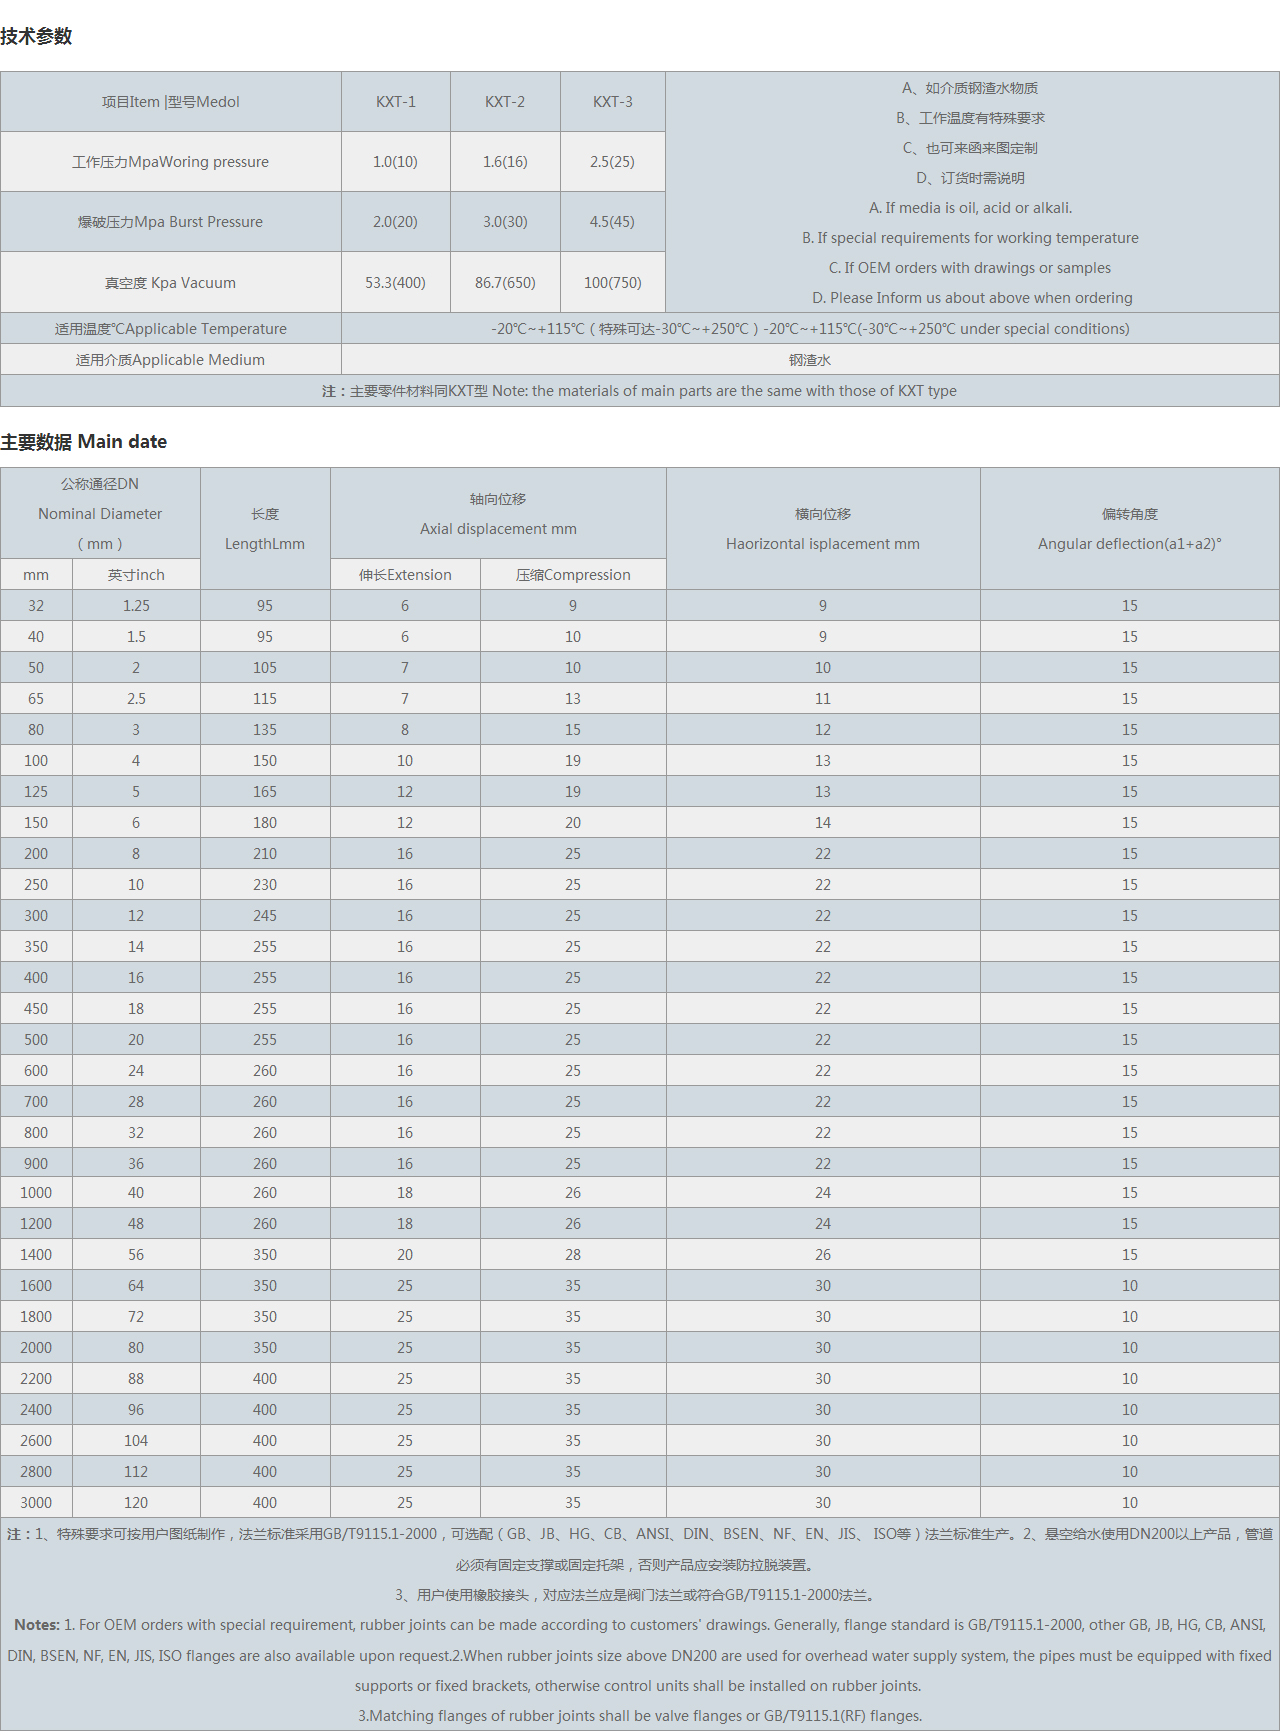Select the 压缩Compression sub-header

point(573,575)
